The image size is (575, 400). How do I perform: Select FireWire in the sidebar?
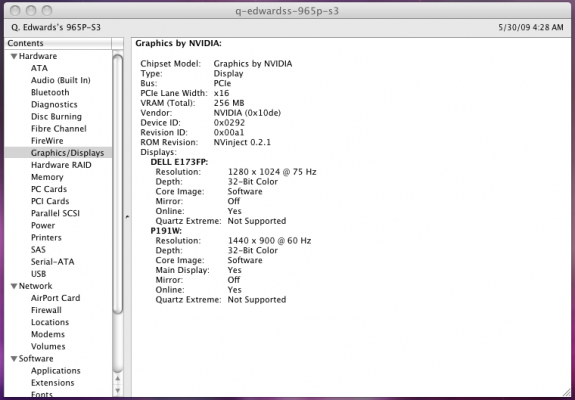(47, 141)
